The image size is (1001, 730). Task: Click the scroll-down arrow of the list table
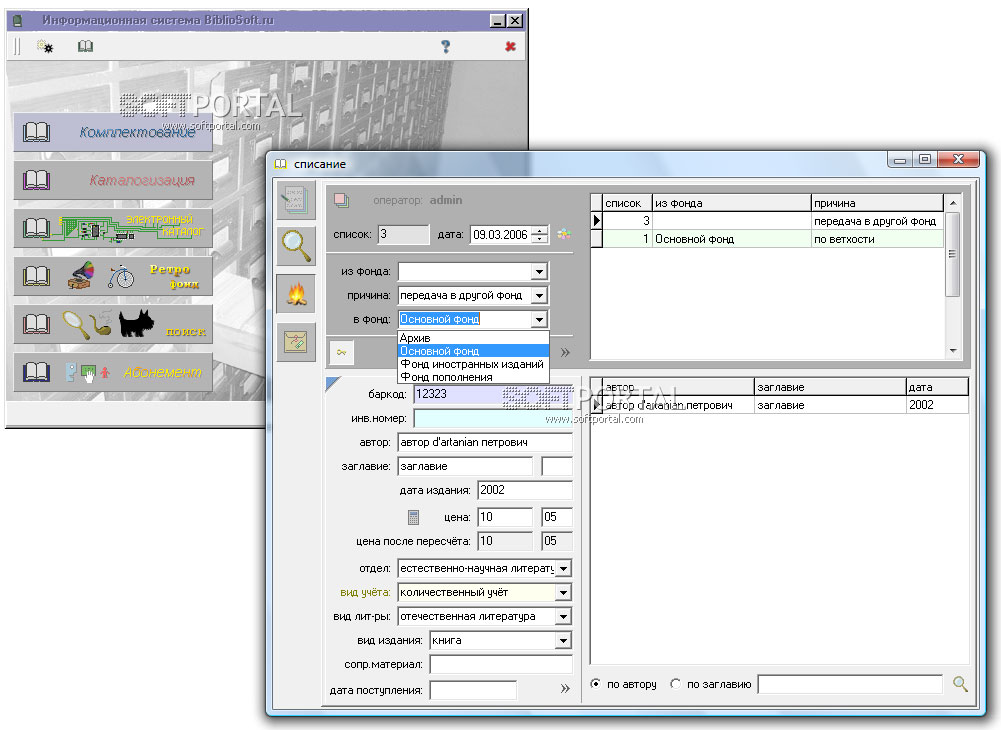coord(953,351)
